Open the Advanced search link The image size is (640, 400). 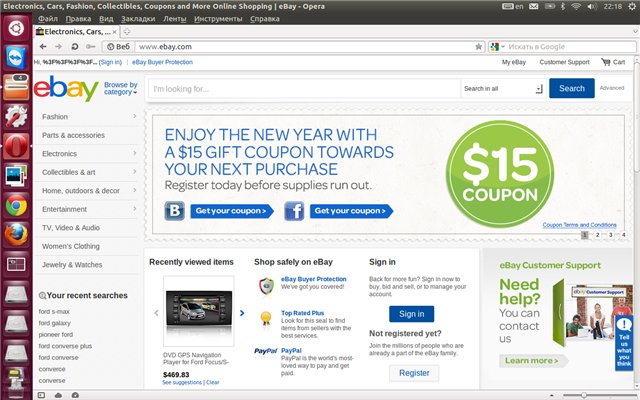pos(612,88)
